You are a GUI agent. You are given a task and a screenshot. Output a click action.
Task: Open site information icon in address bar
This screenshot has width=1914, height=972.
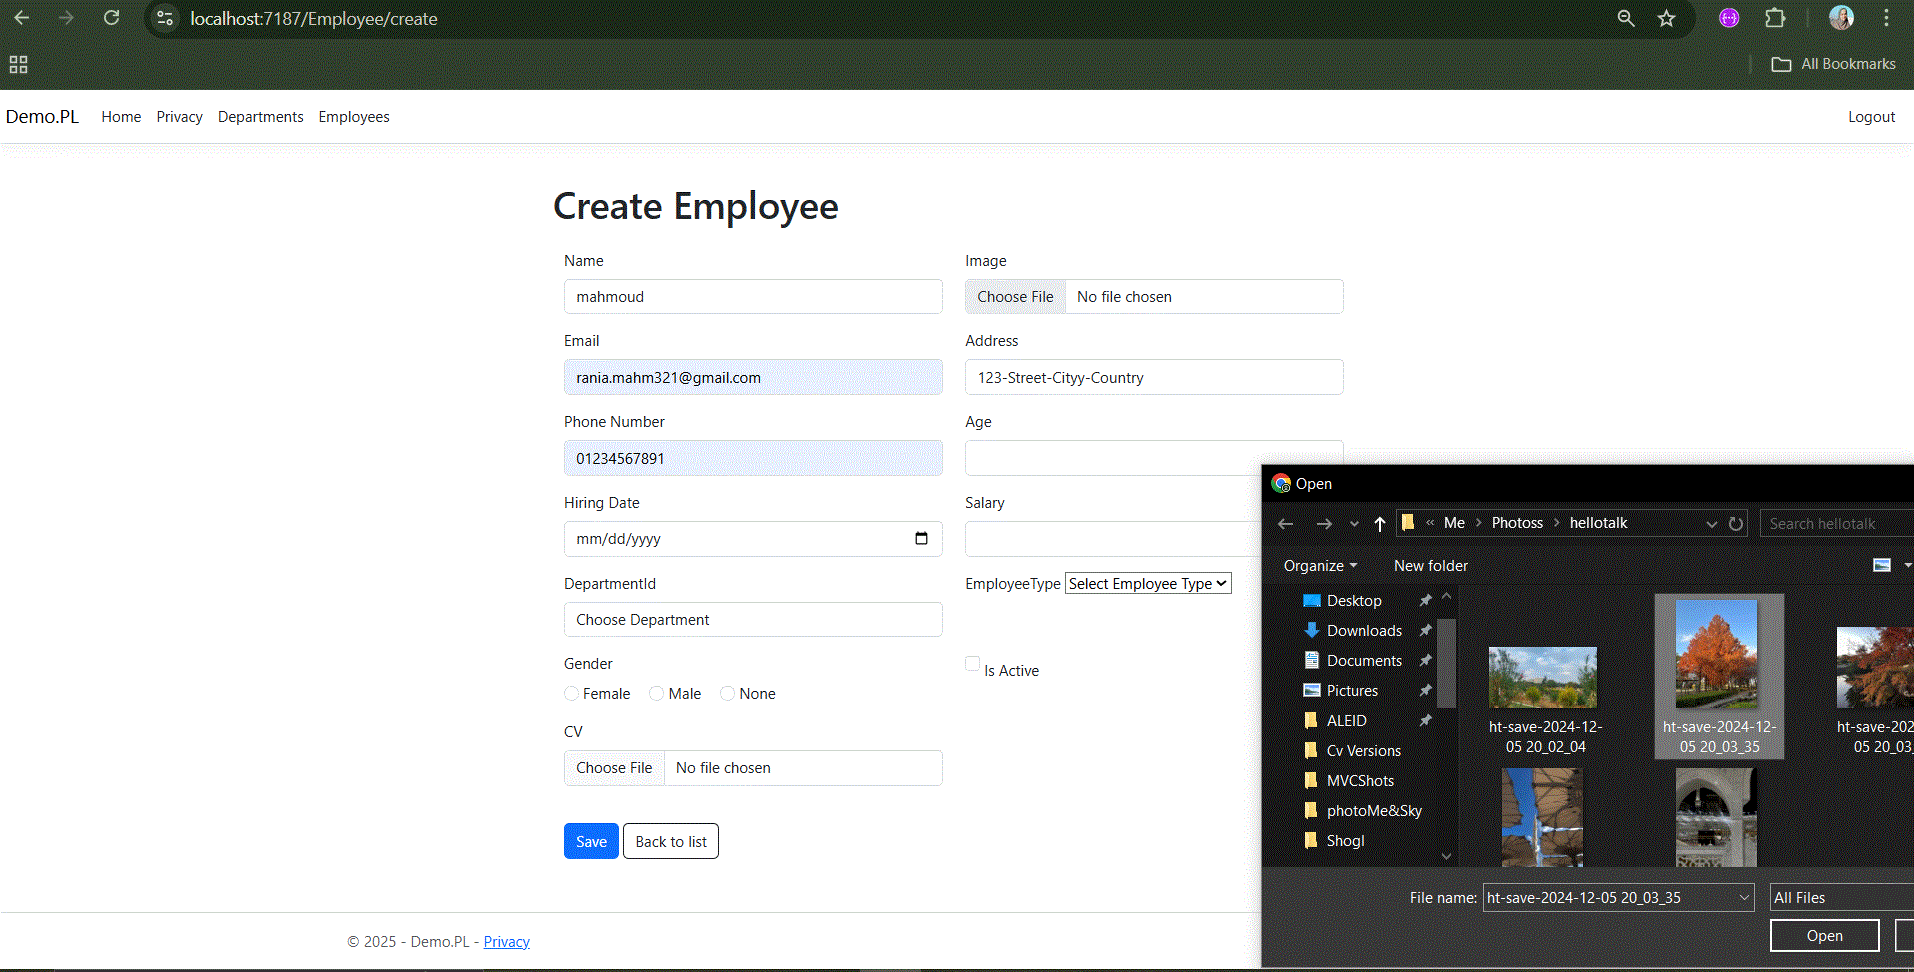tap(166, 18)
